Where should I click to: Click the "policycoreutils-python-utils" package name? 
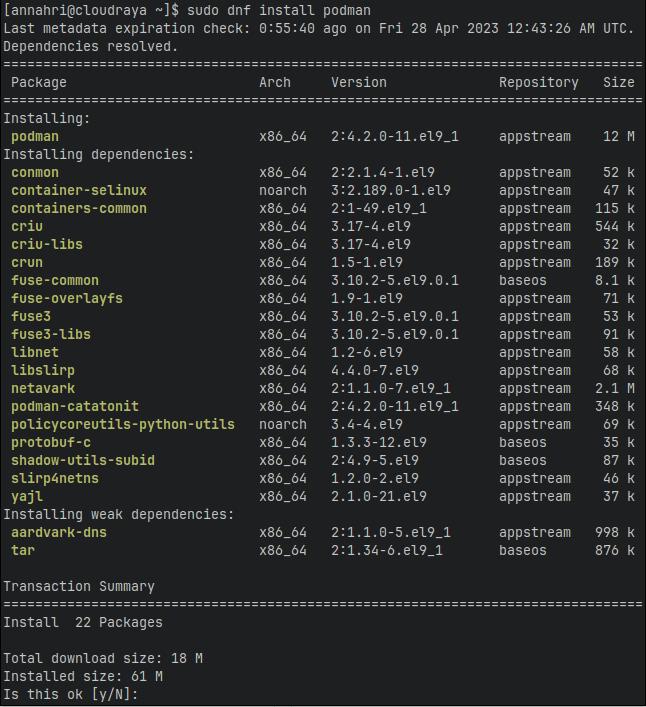tap(123, 424)
